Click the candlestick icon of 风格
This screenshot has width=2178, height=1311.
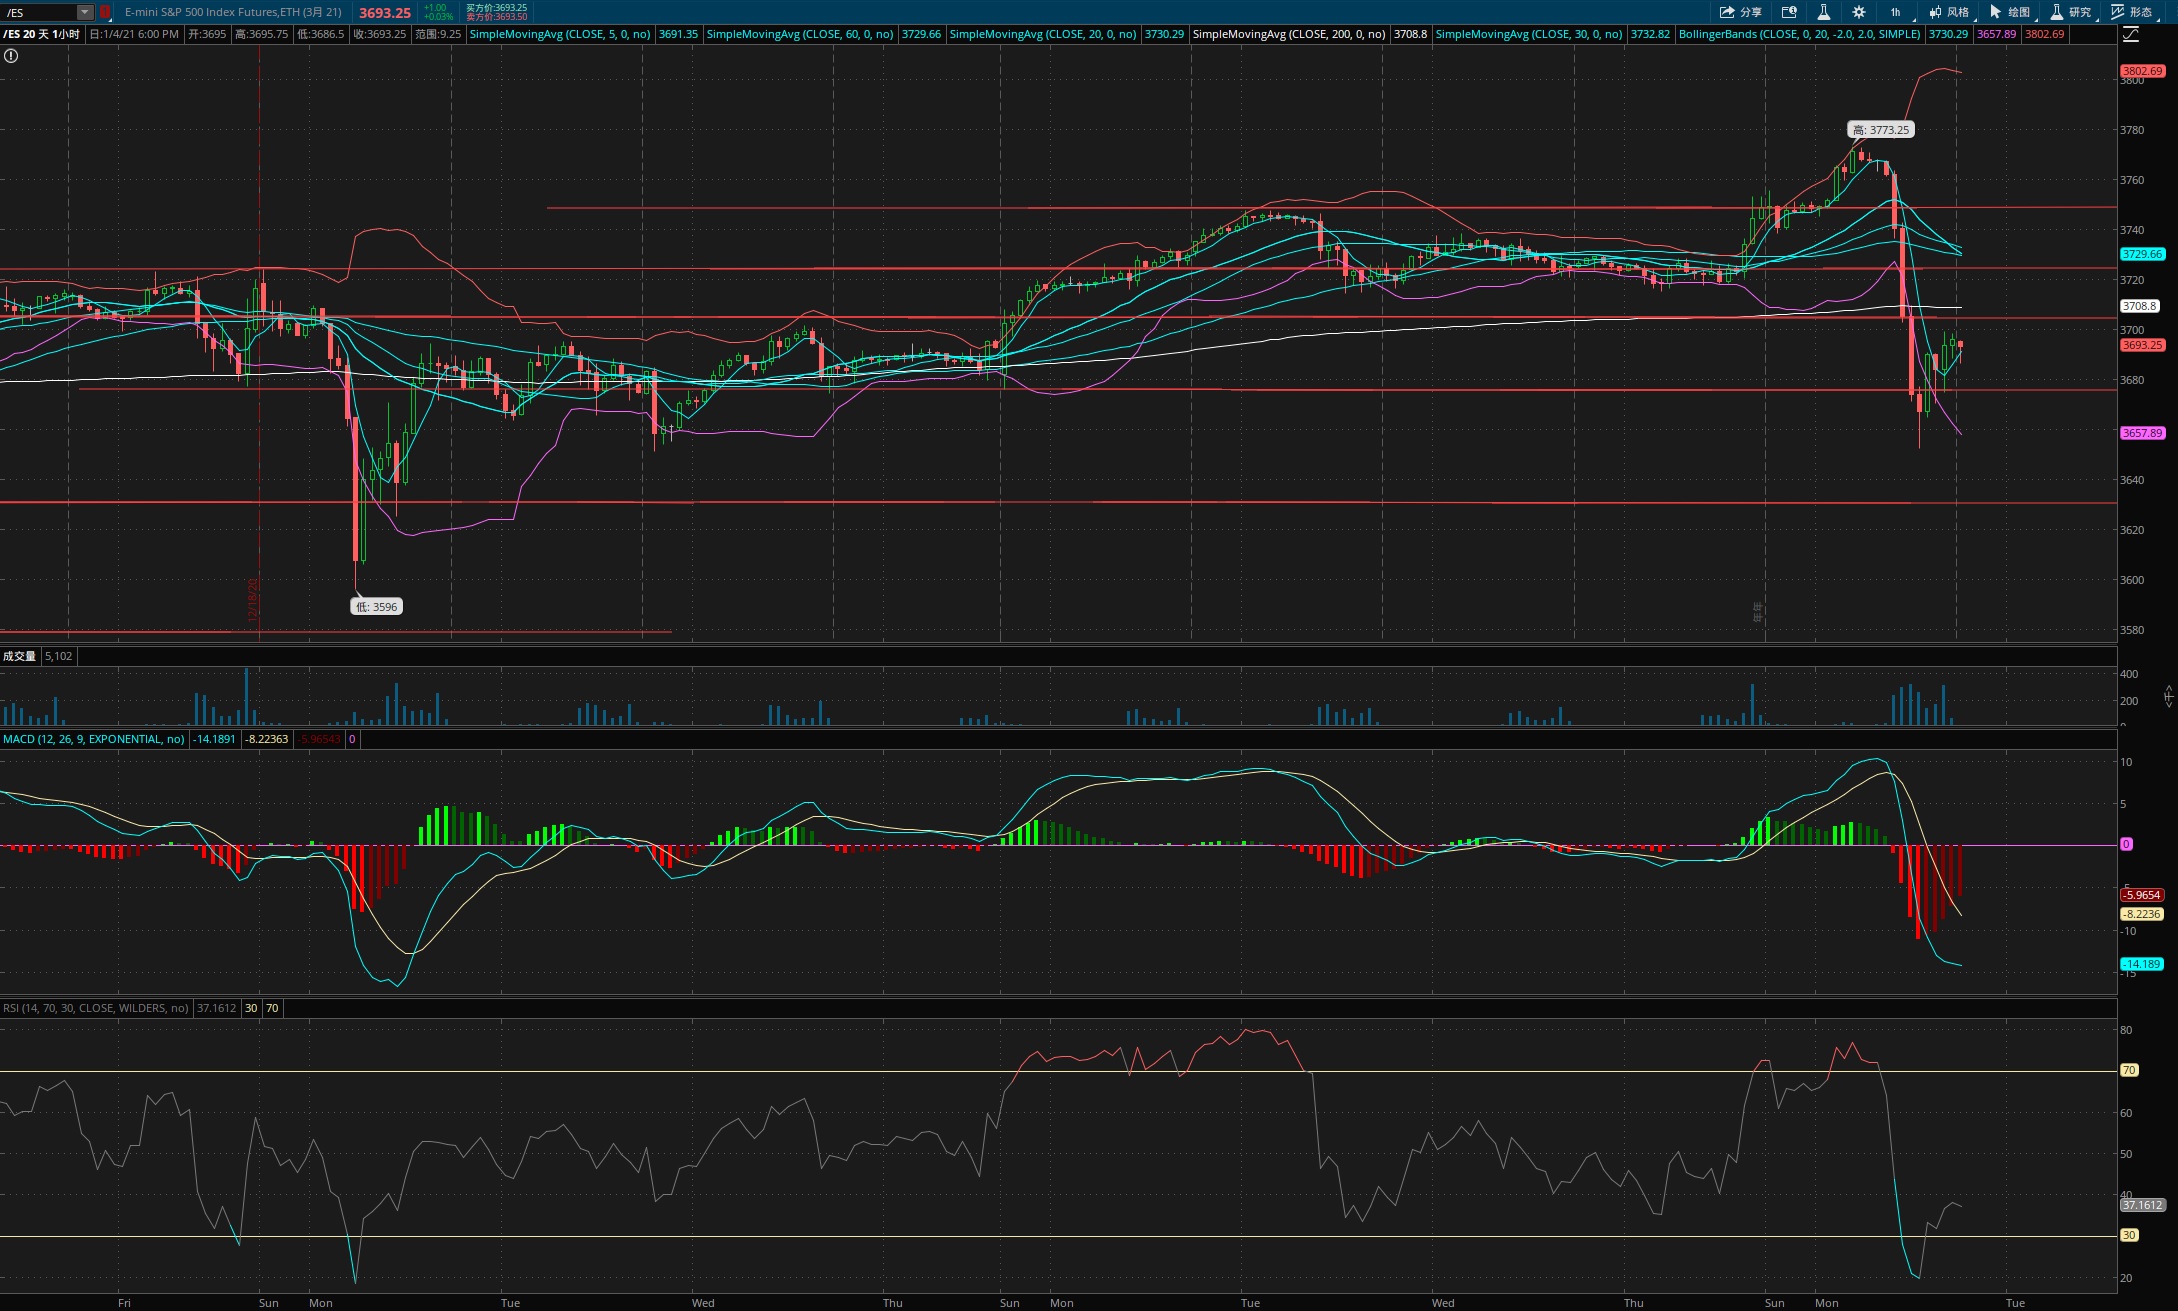click(x=1936, y=12)
